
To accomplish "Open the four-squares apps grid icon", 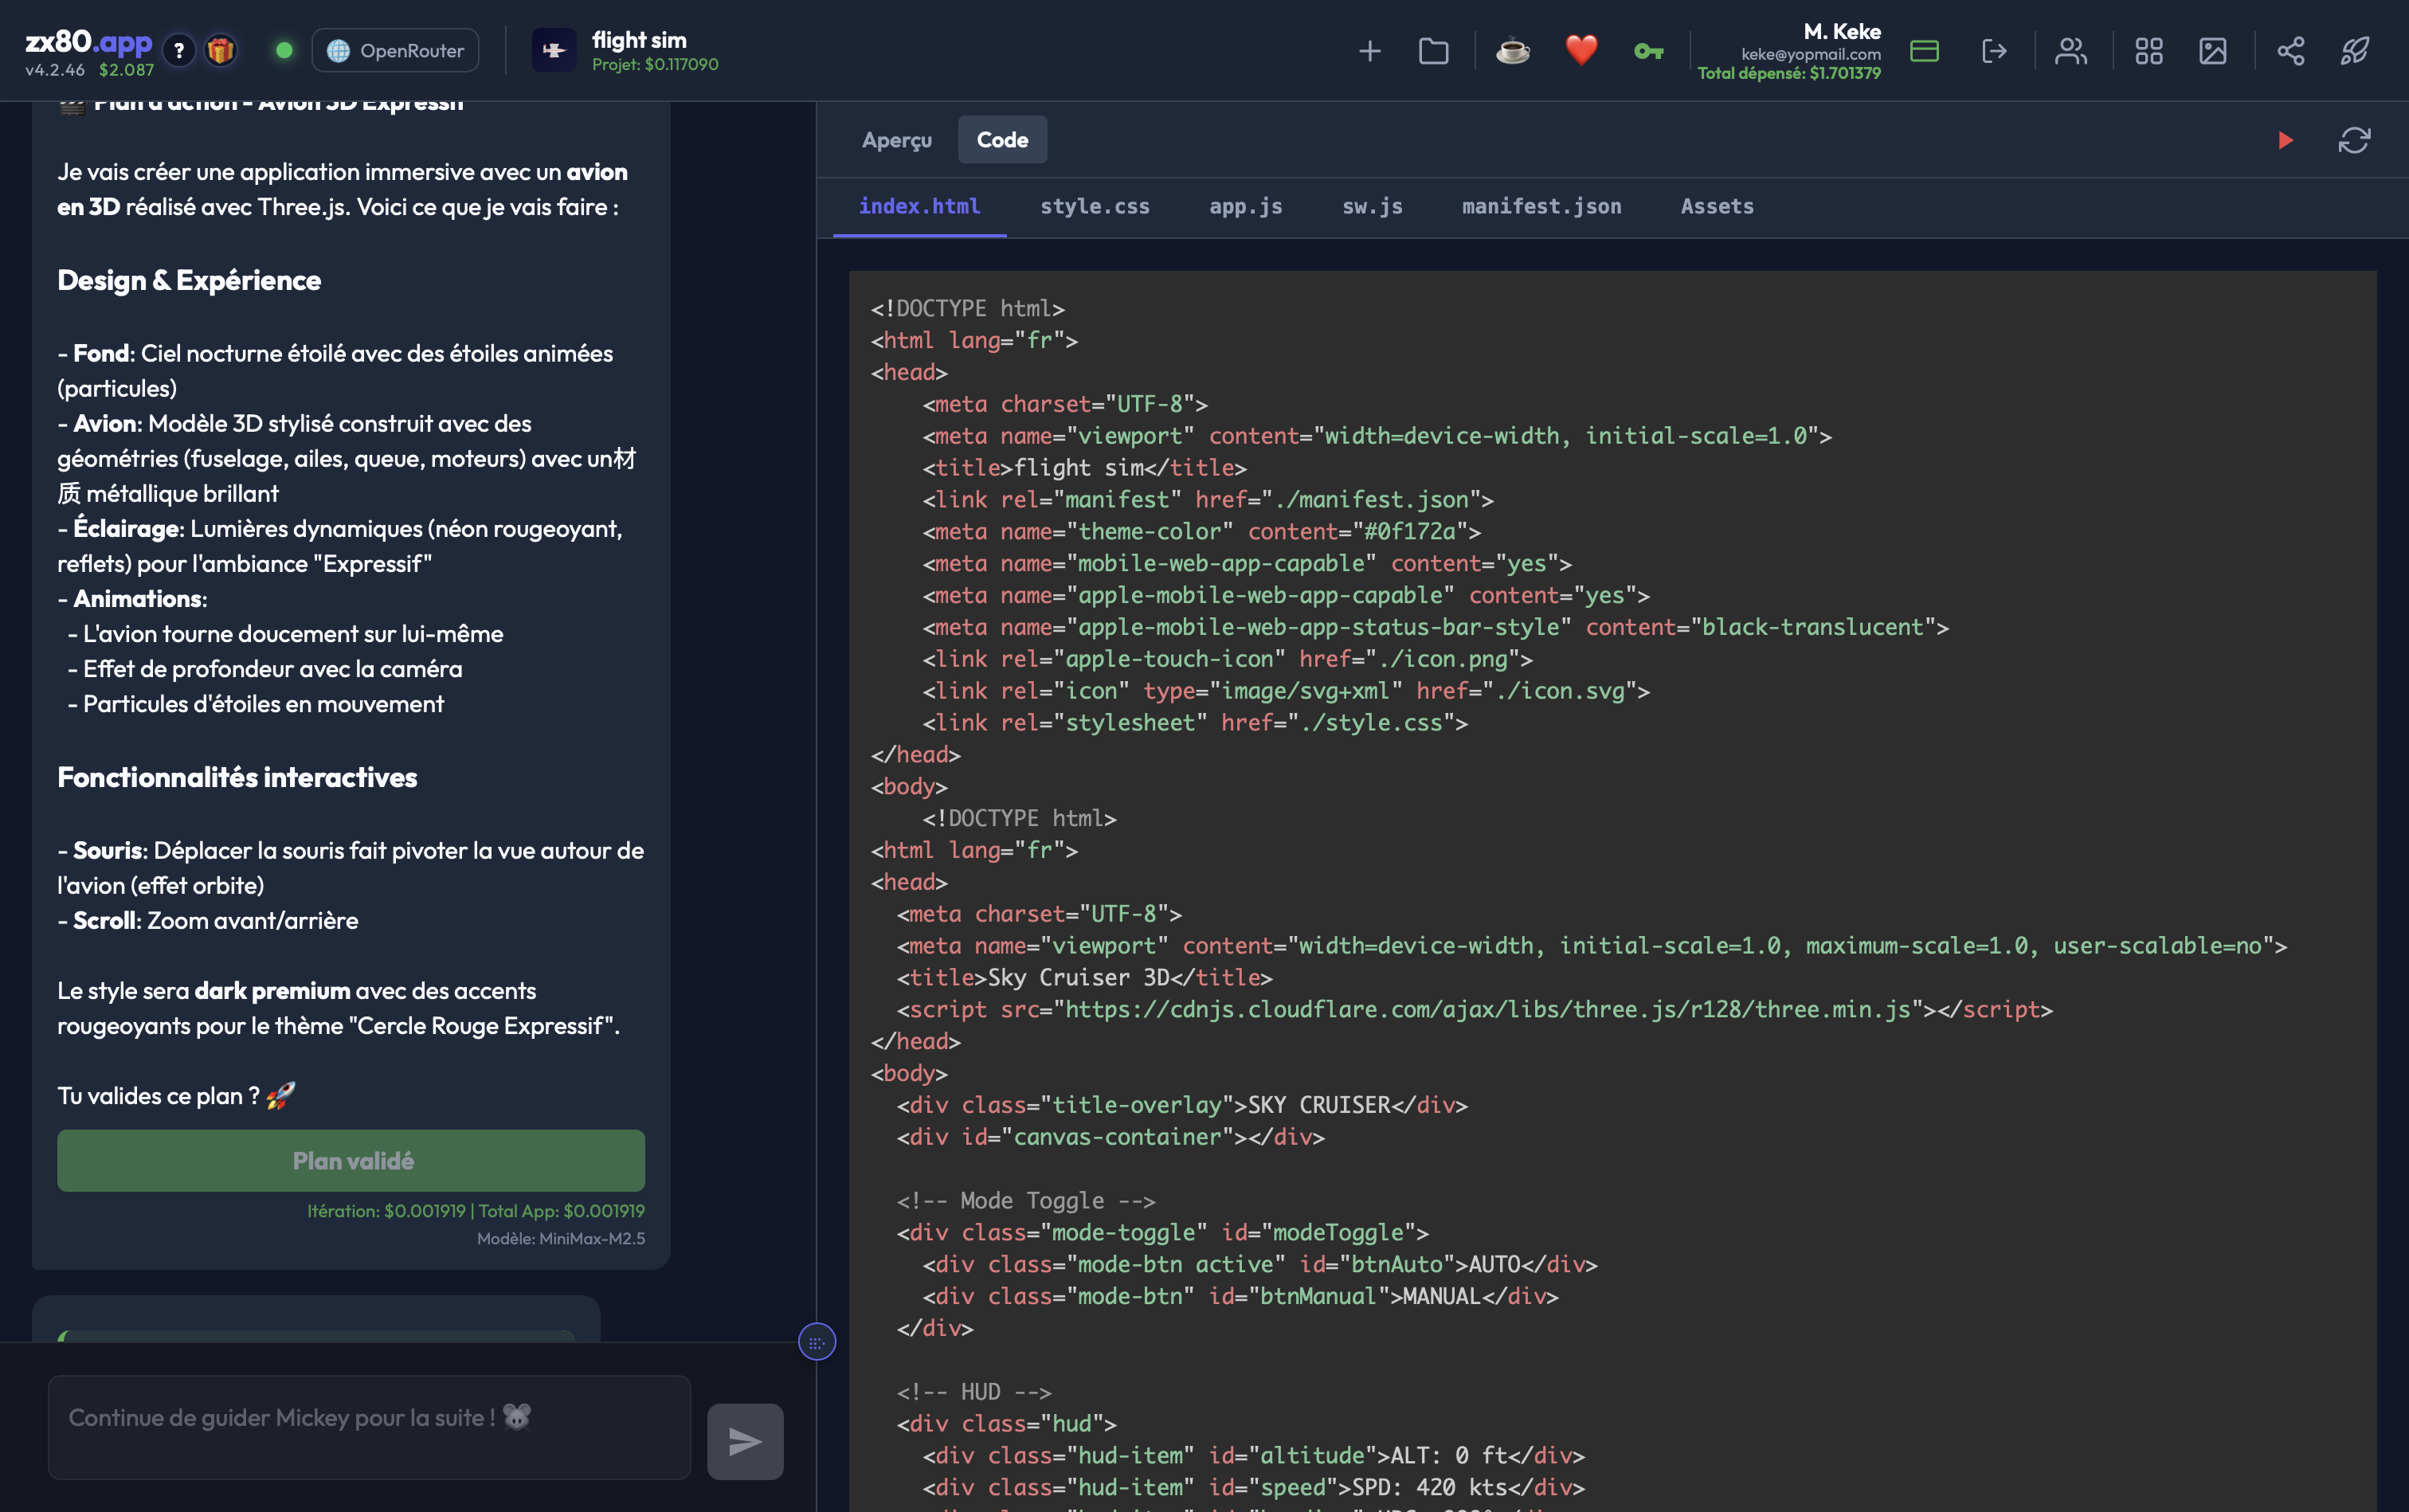I will pos(2149,50).
